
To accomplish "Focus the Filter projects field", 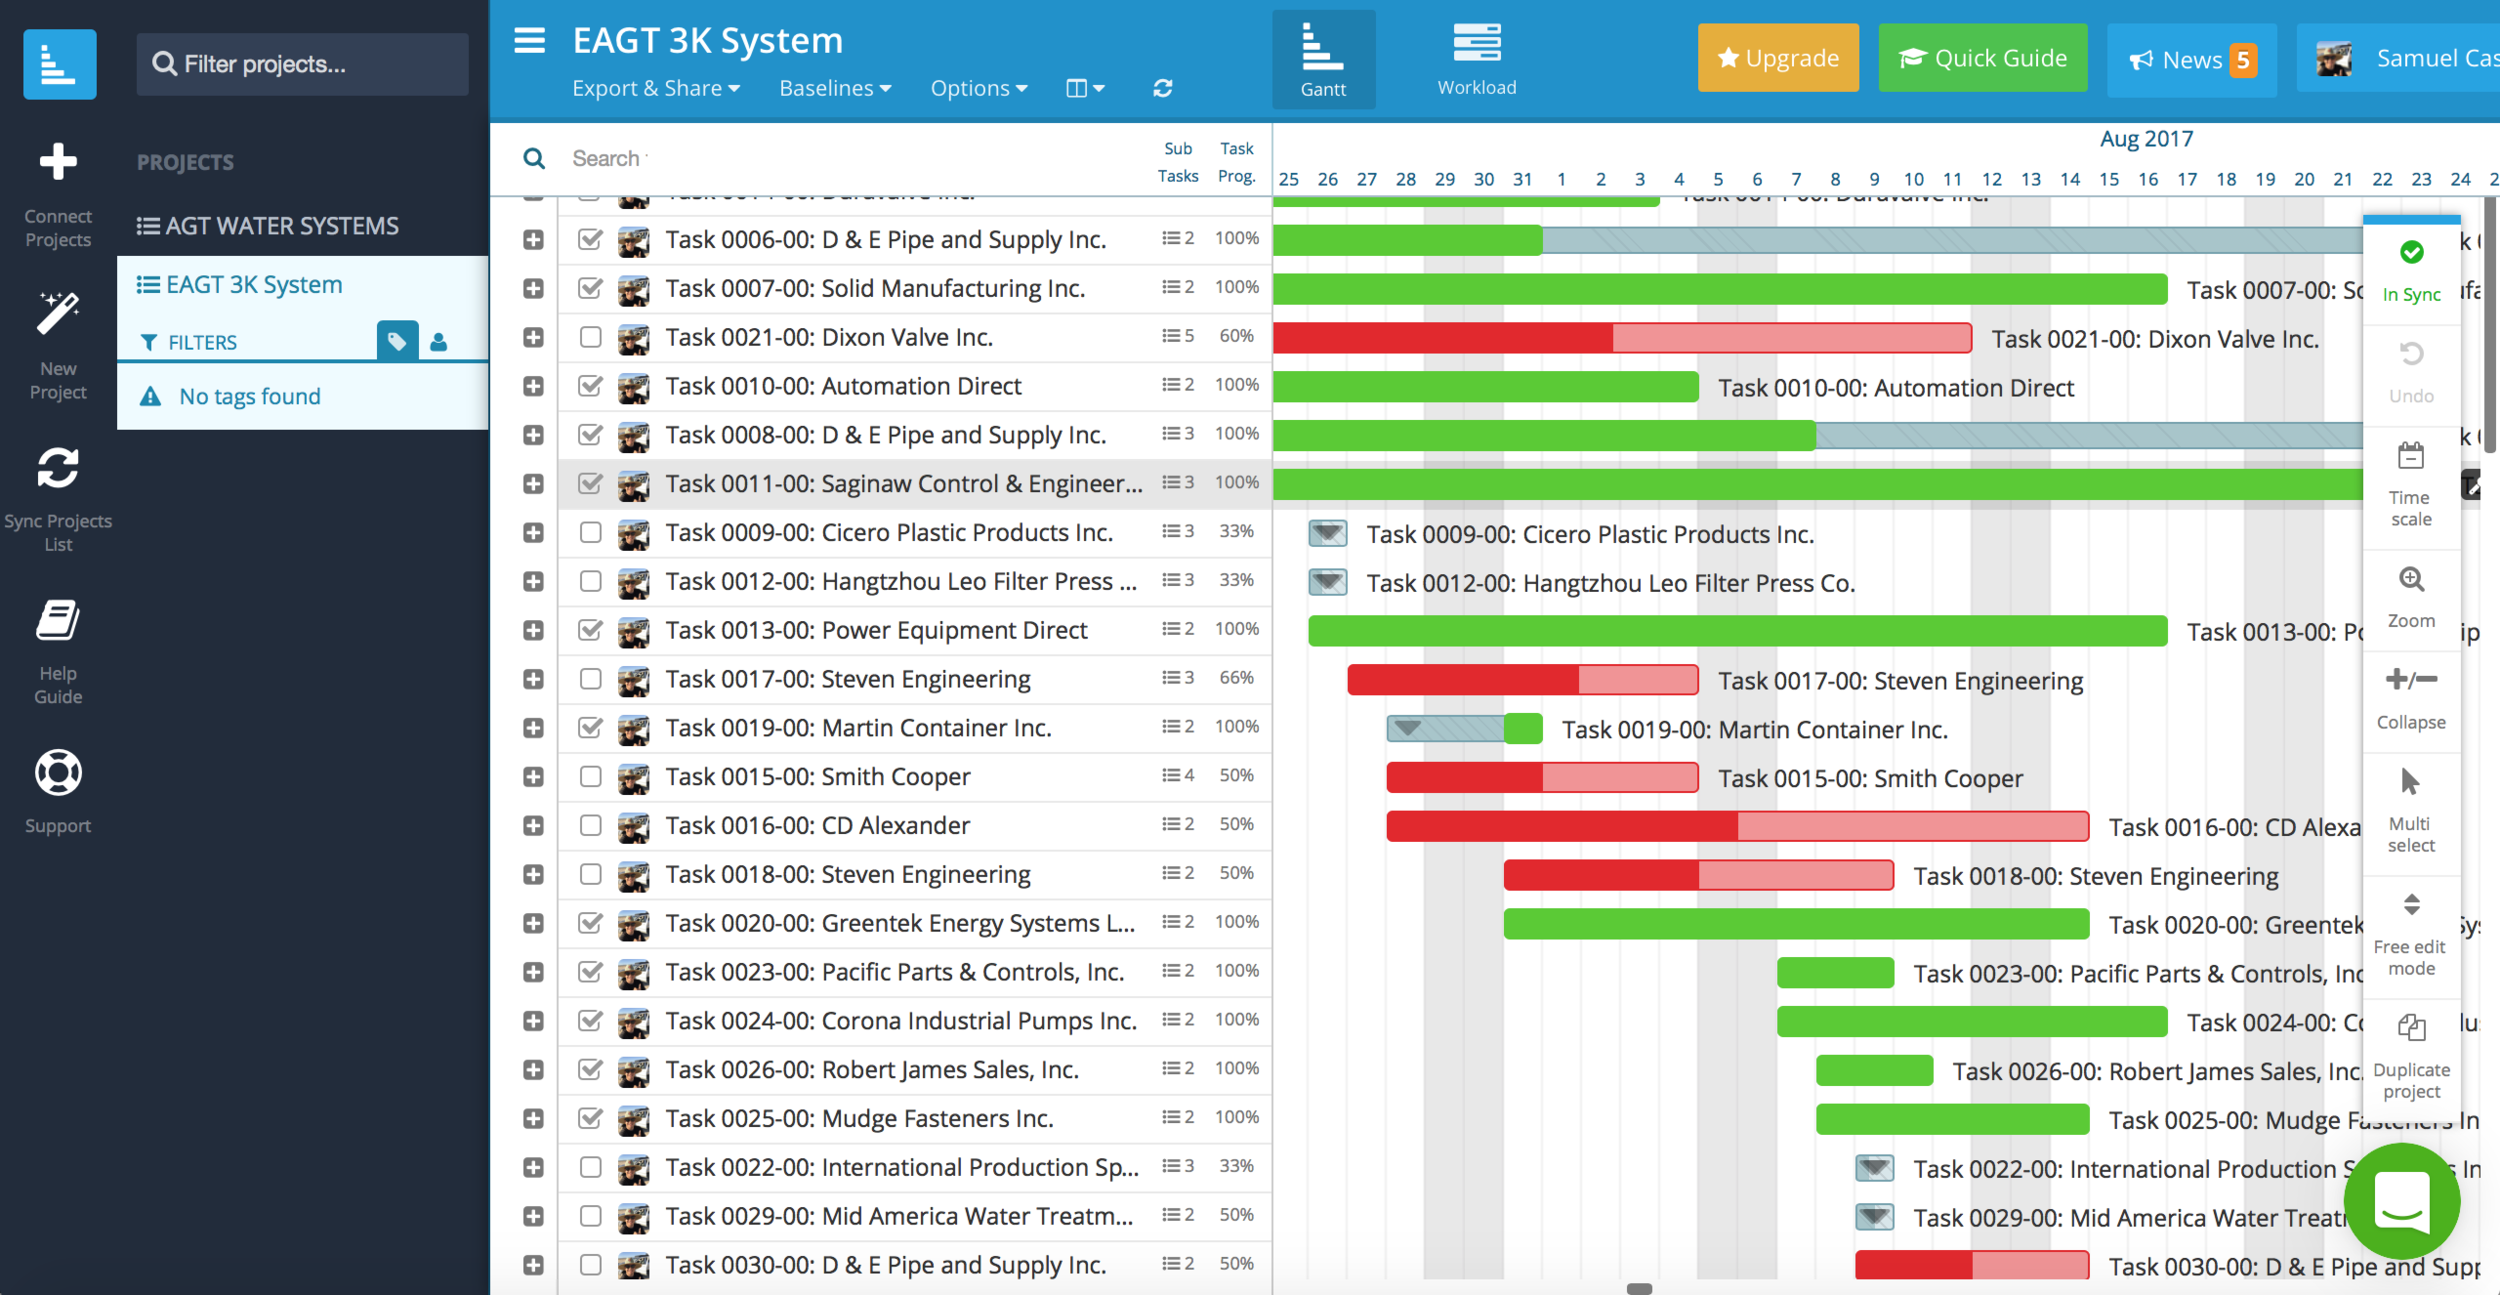I will pyautogui.click(x=302, y=64).
